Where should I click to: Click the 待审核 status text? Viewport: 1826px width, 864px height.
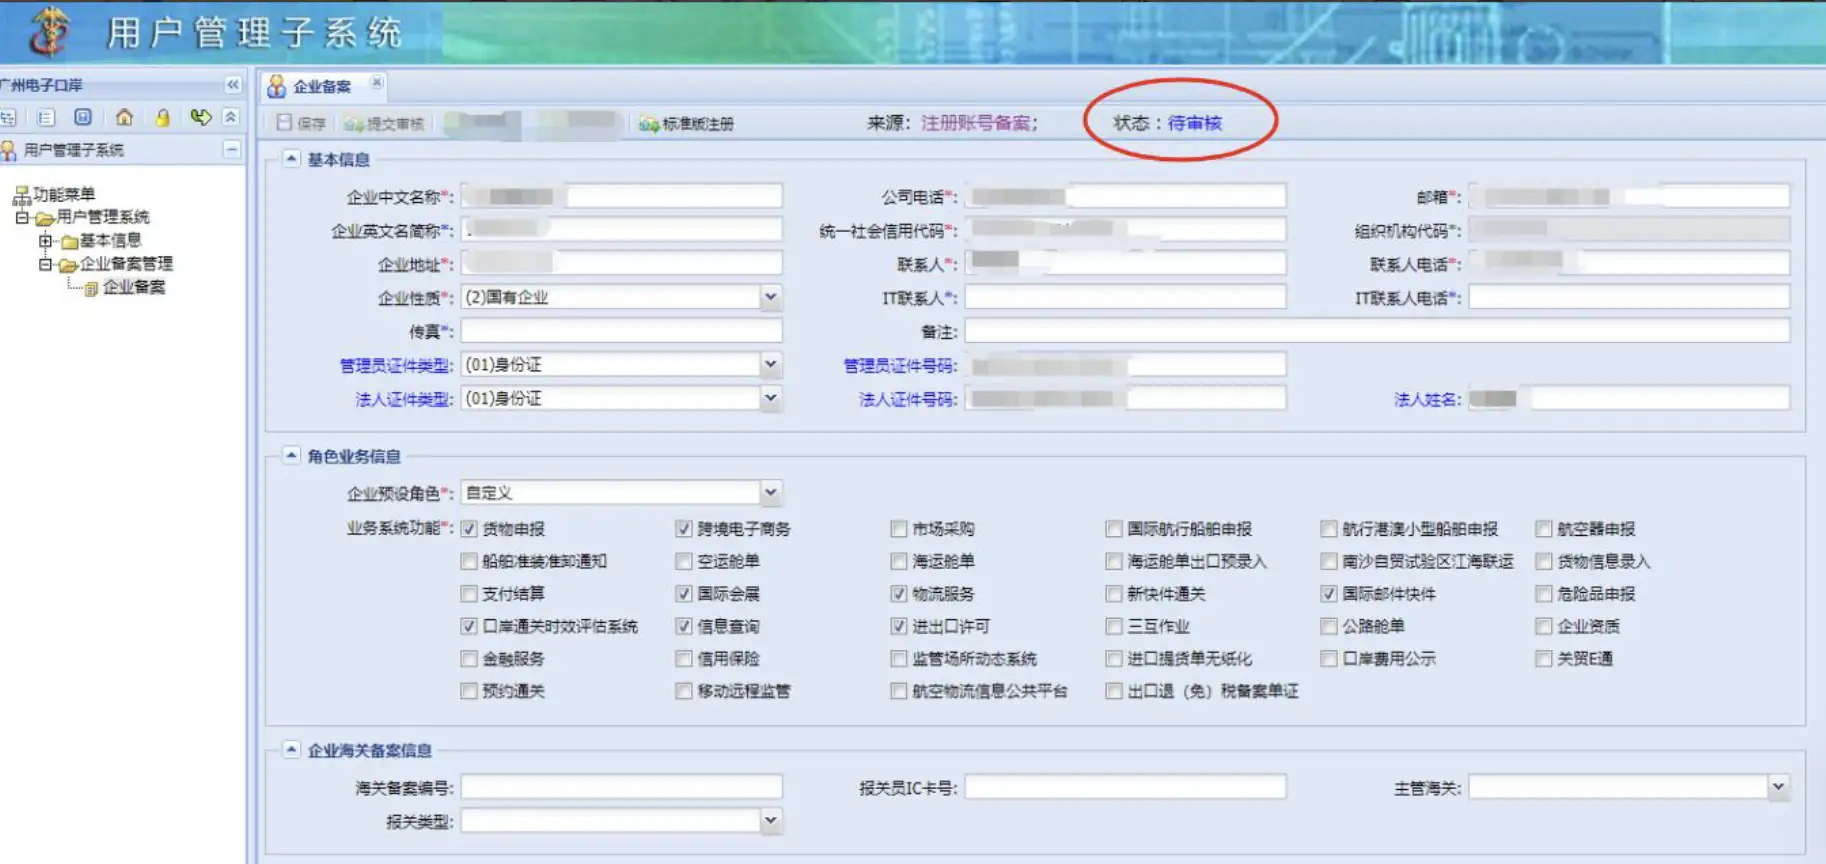pos(1195,123)
